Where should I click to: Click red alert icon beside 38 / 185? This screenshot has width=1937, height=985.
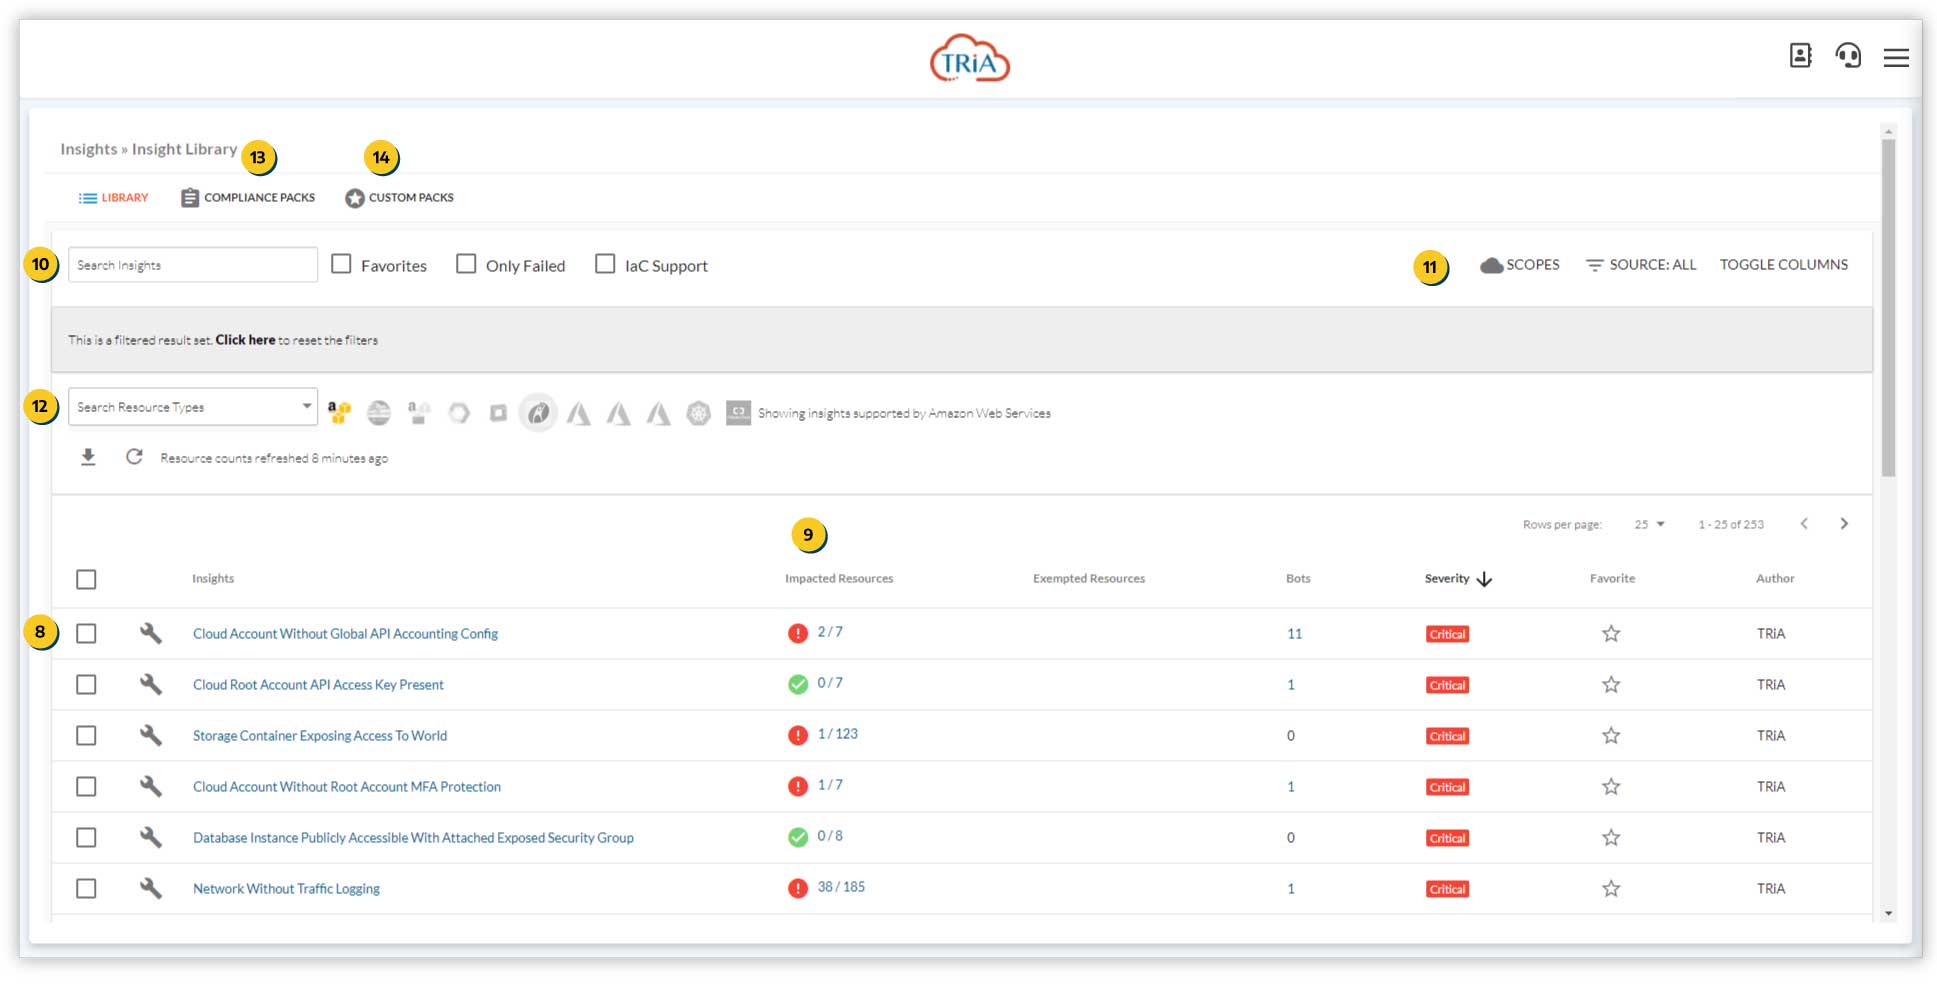click(797, 888)
